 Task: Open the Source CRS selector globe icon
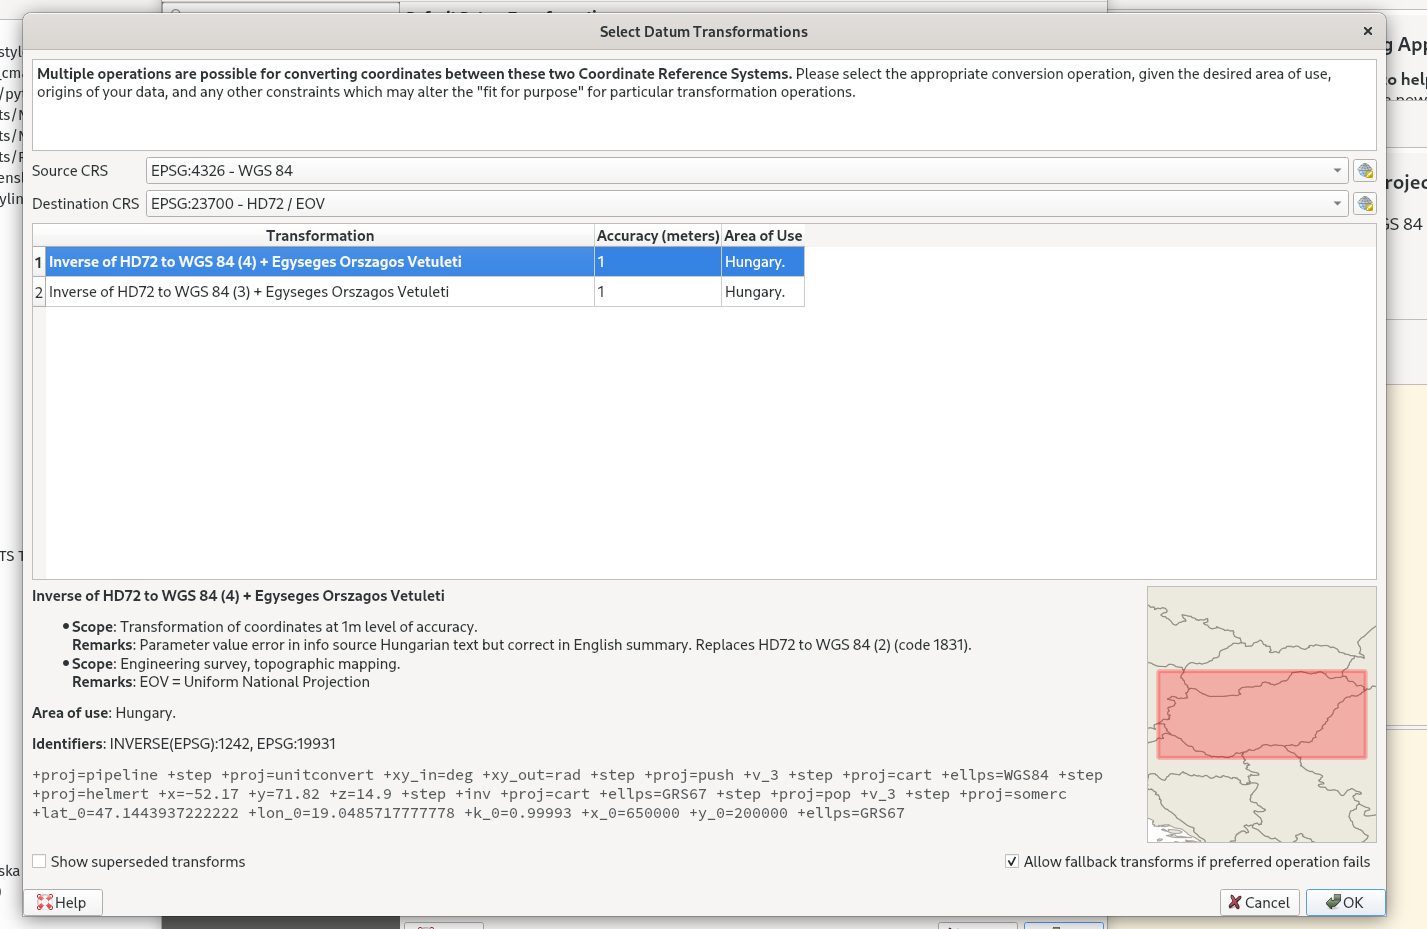[1364, 170]
